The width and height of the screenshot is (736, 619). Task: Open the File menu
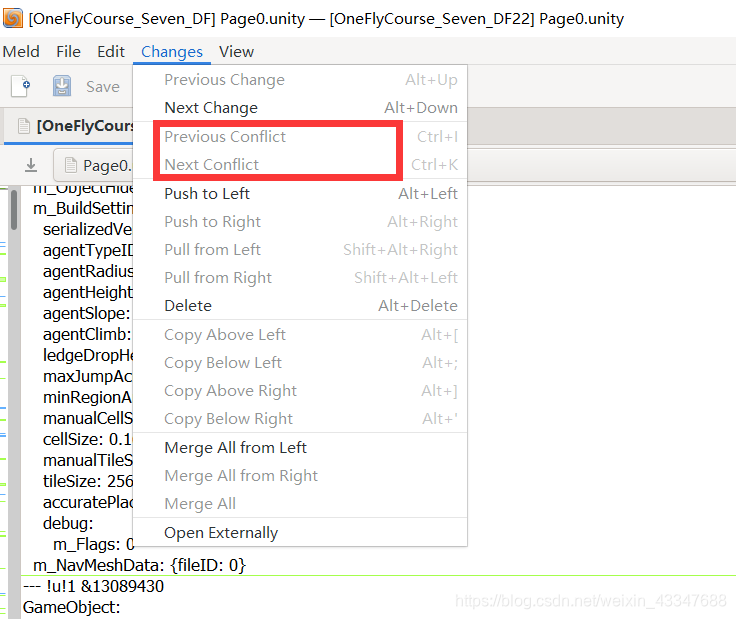tap(69, 52)
